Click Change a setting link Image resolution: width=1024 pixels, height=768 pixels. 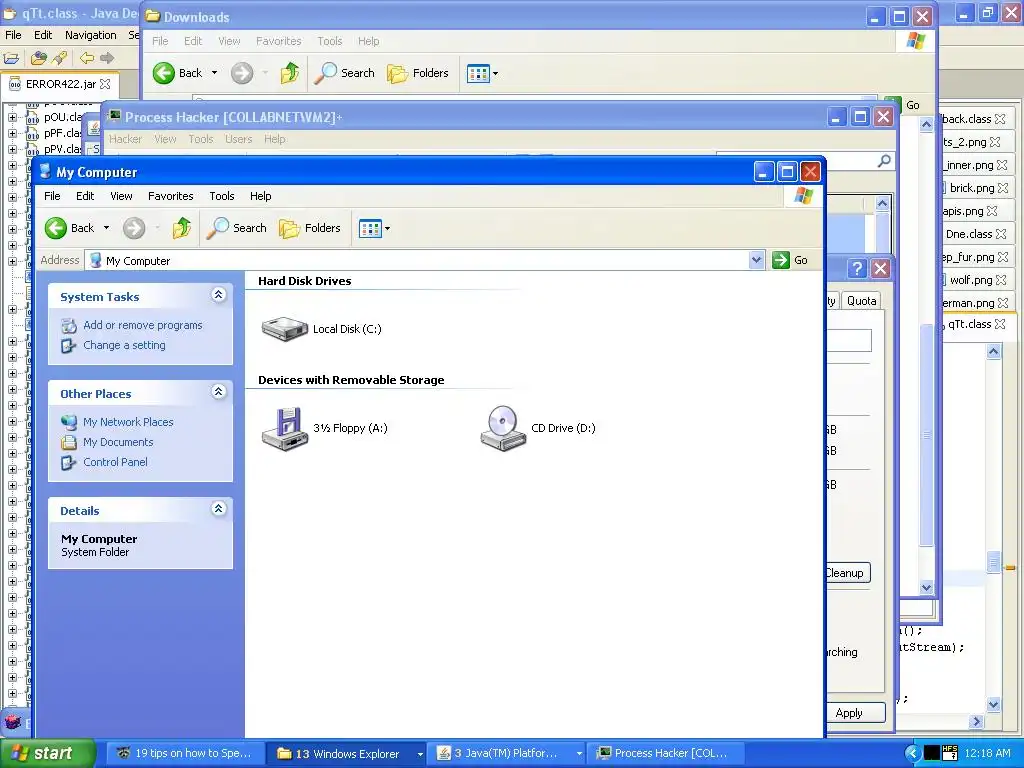click(x=124, y=345)
